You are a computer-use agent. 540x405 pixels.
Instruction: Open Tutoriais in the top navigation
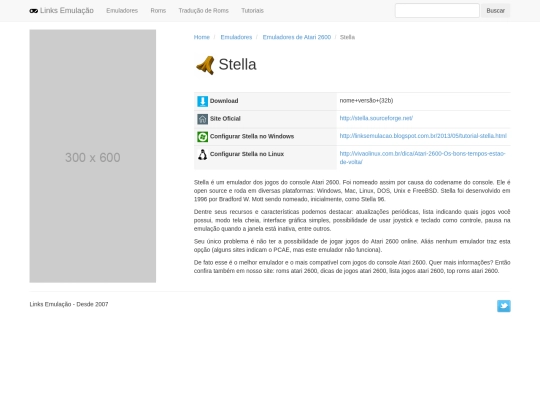point(252,11)
